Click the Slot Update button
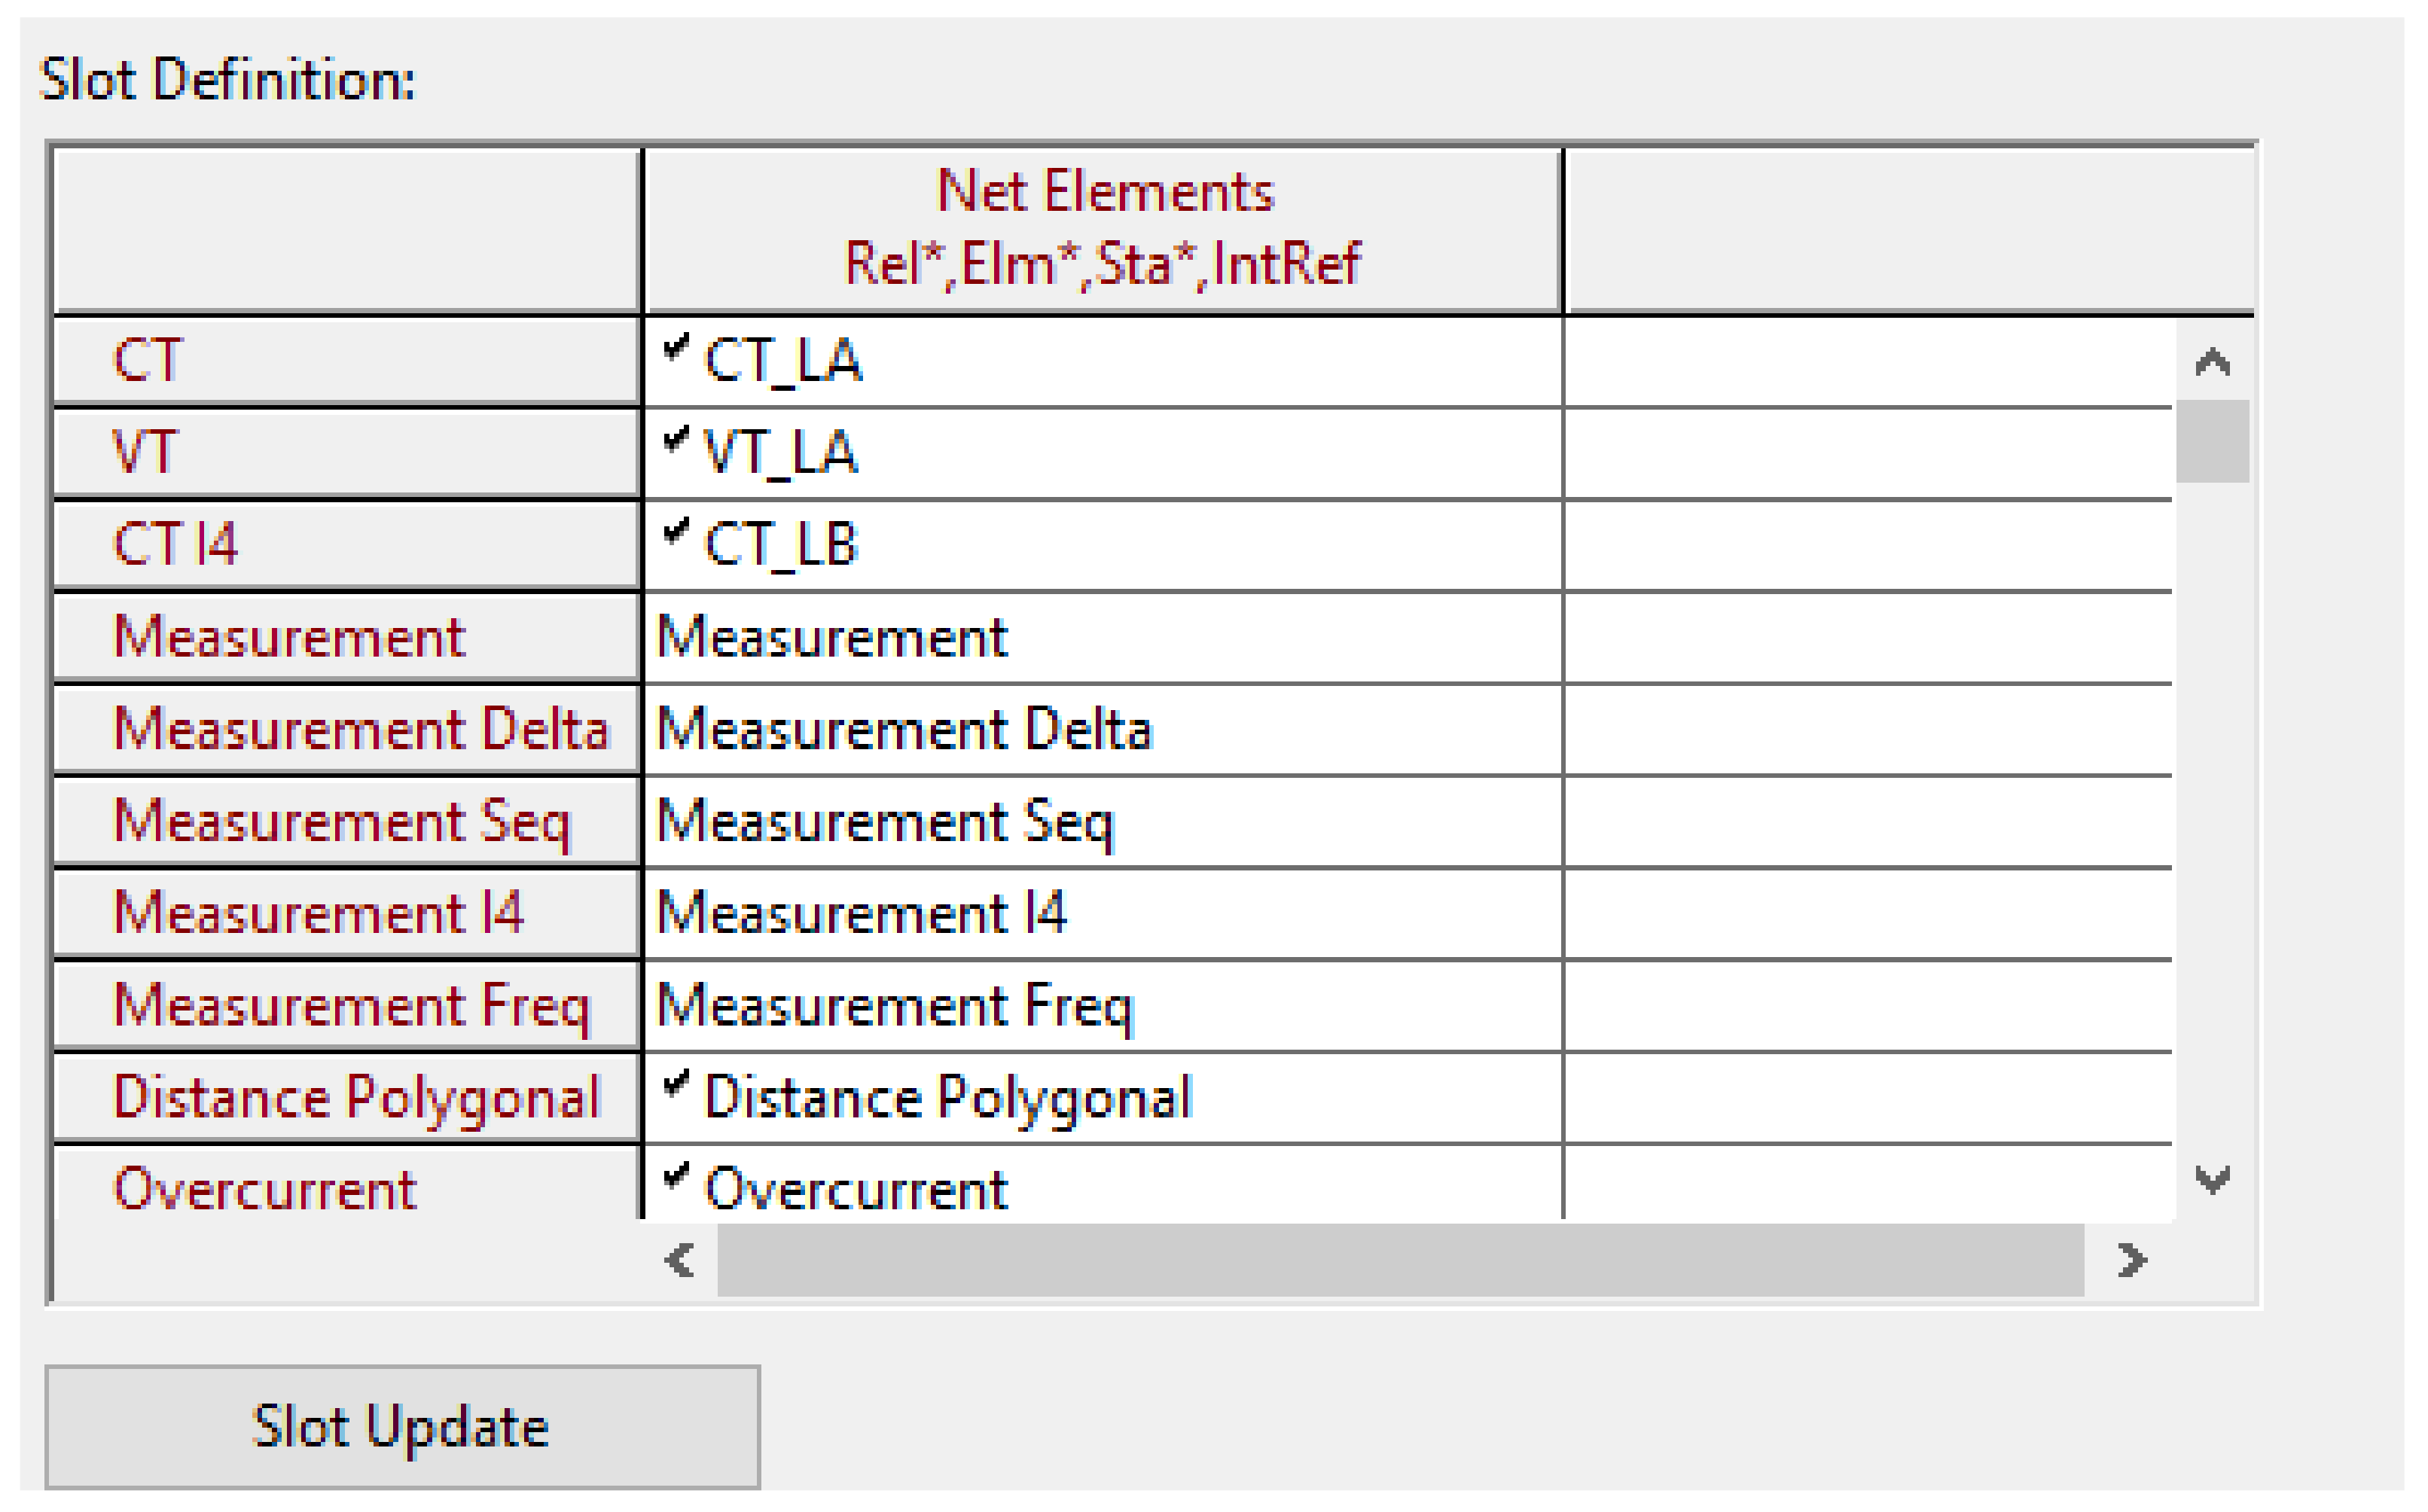This screenshot has width=2428, height=1512. click(402, 1426)
